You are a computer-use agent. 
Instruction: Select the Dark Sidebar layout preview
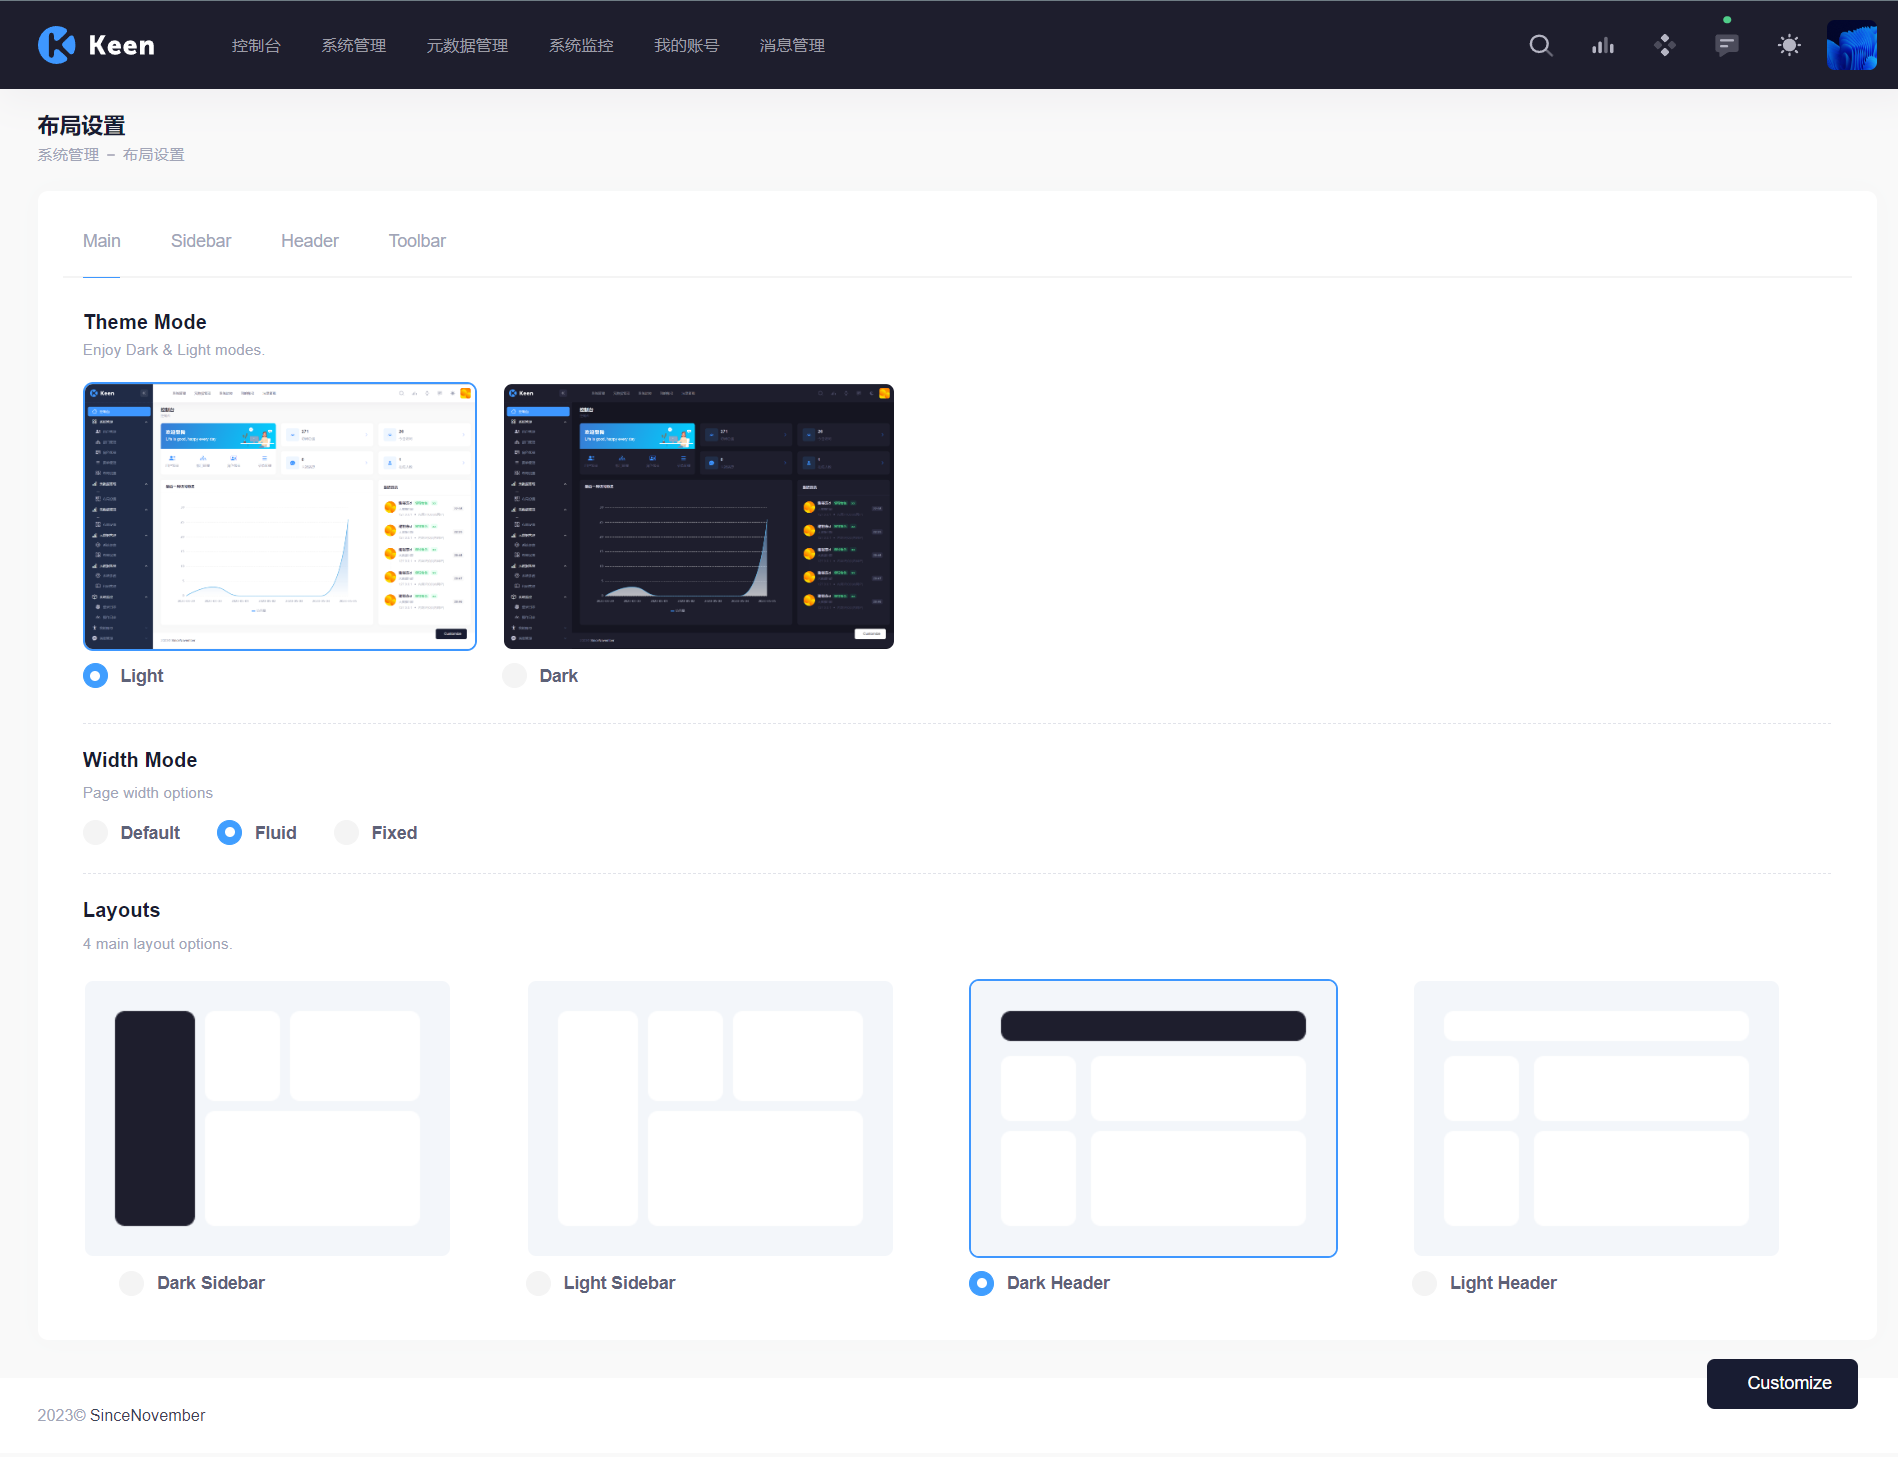(x=267, y=1118)
